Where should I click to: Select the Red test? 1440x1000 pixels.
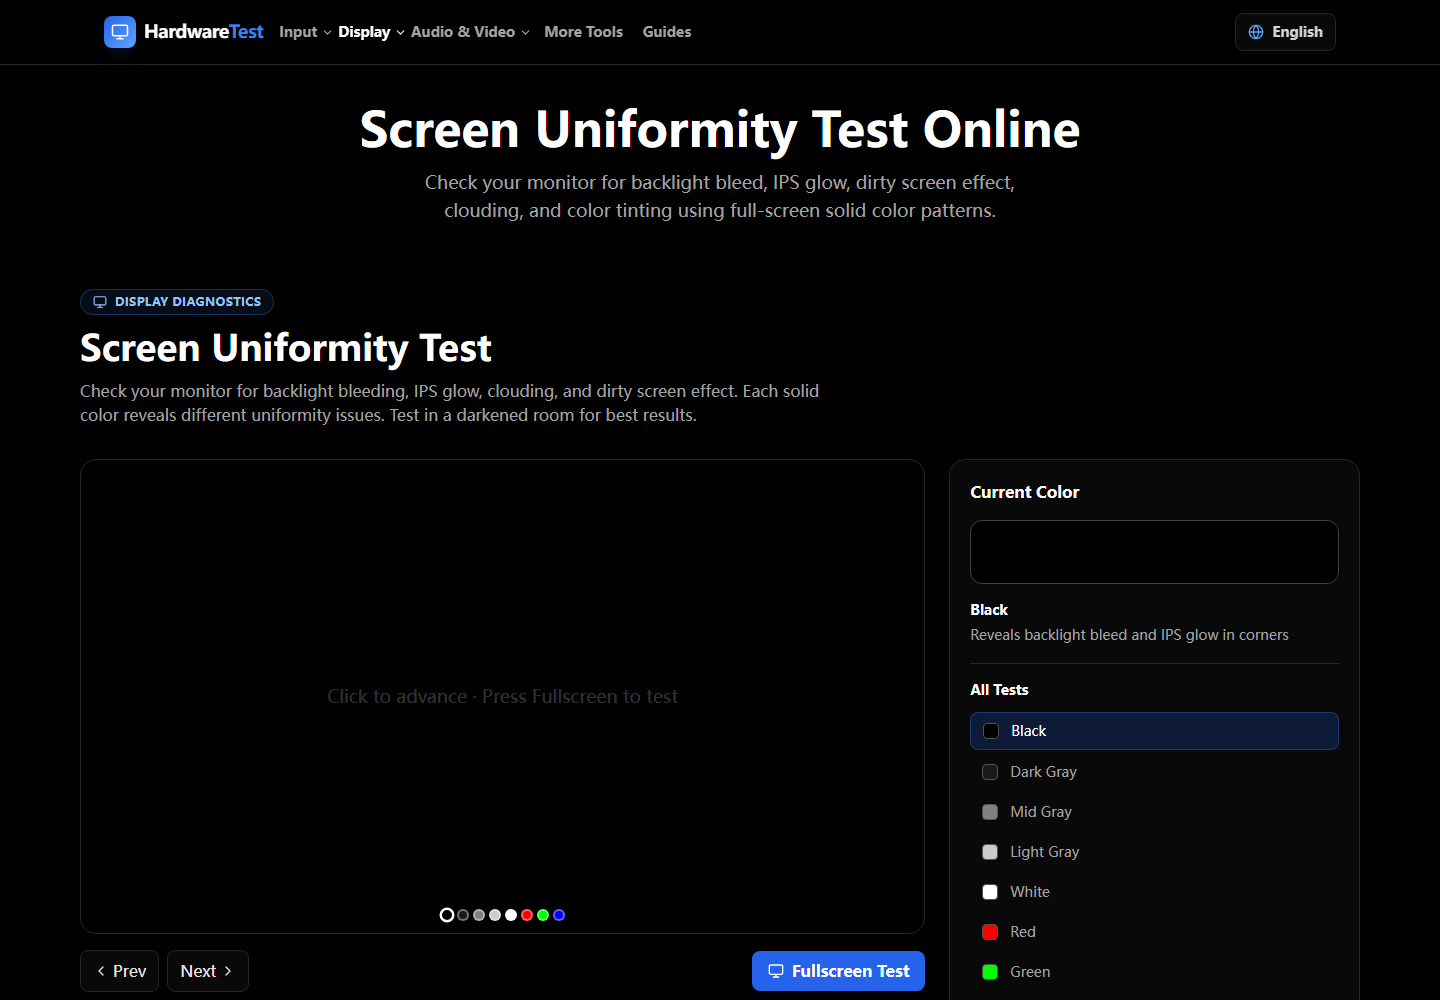(x=1154, y=932)
